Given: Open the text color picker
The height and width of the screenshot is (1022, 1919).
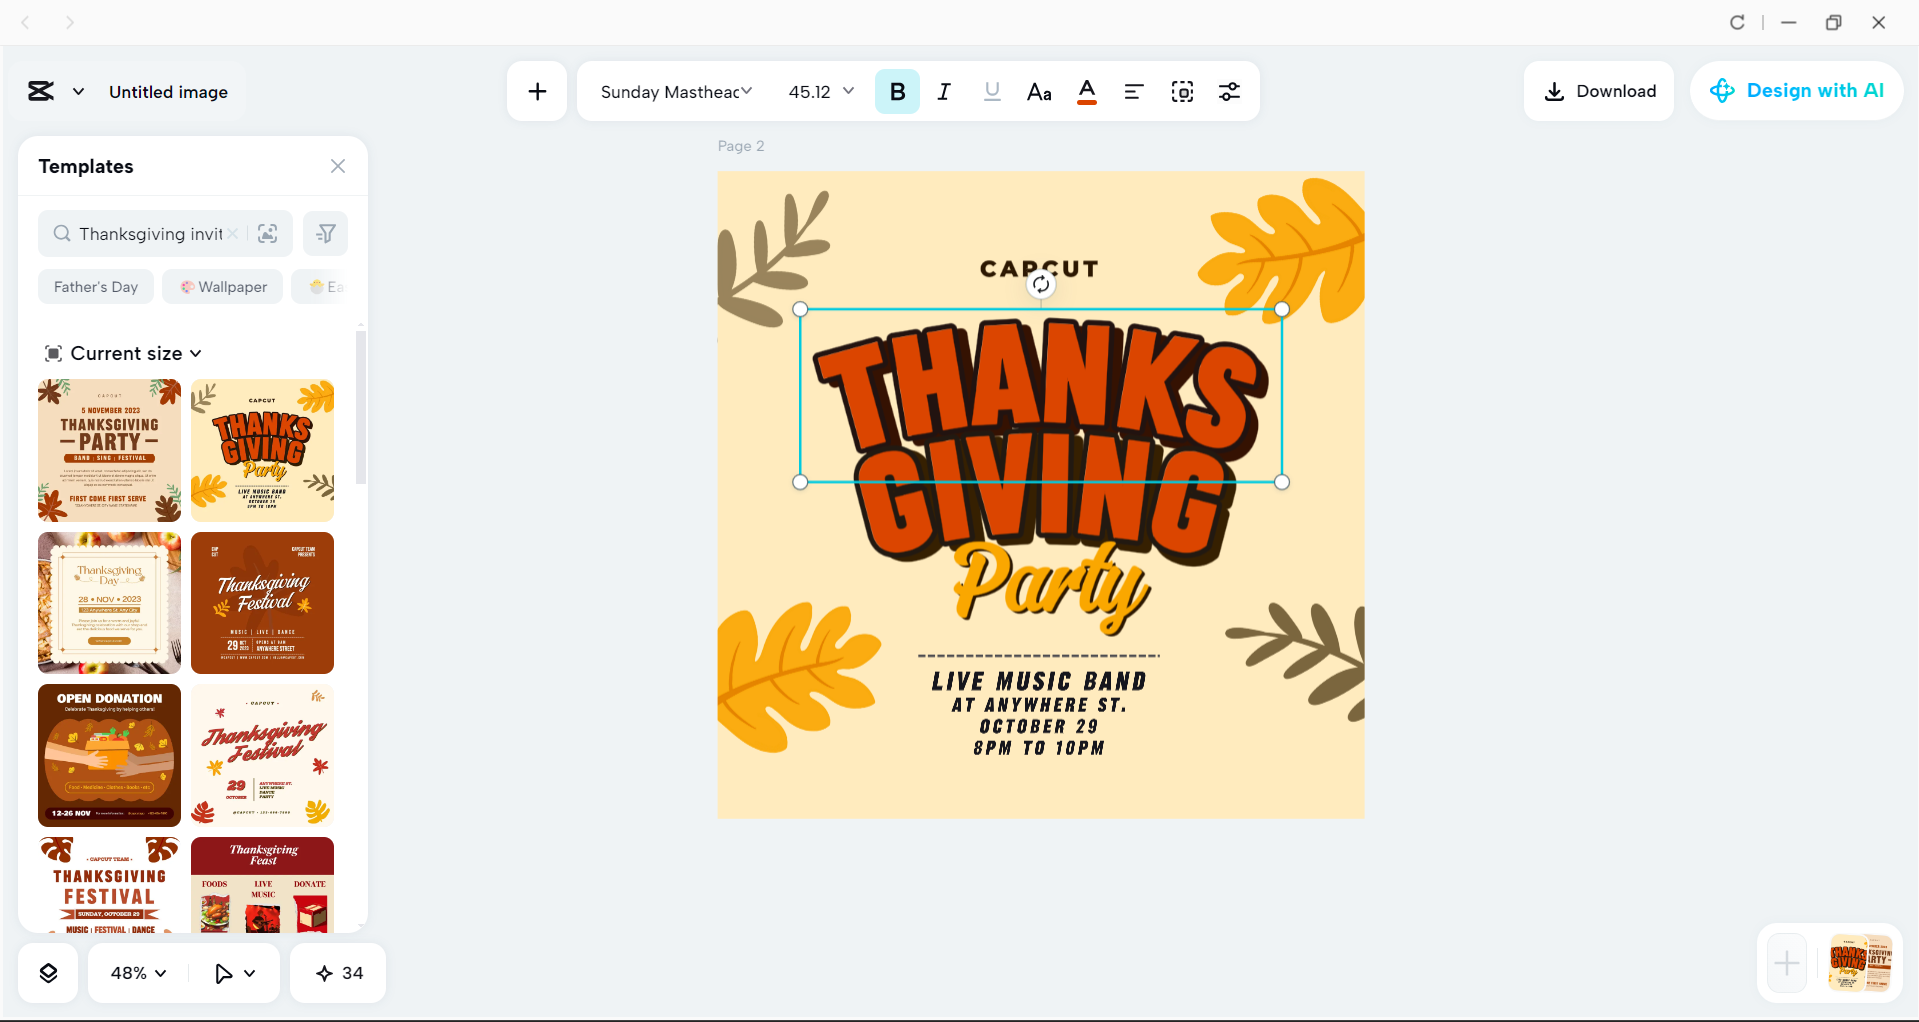Looking at the screenshot, I should [x=1086, y=91].
